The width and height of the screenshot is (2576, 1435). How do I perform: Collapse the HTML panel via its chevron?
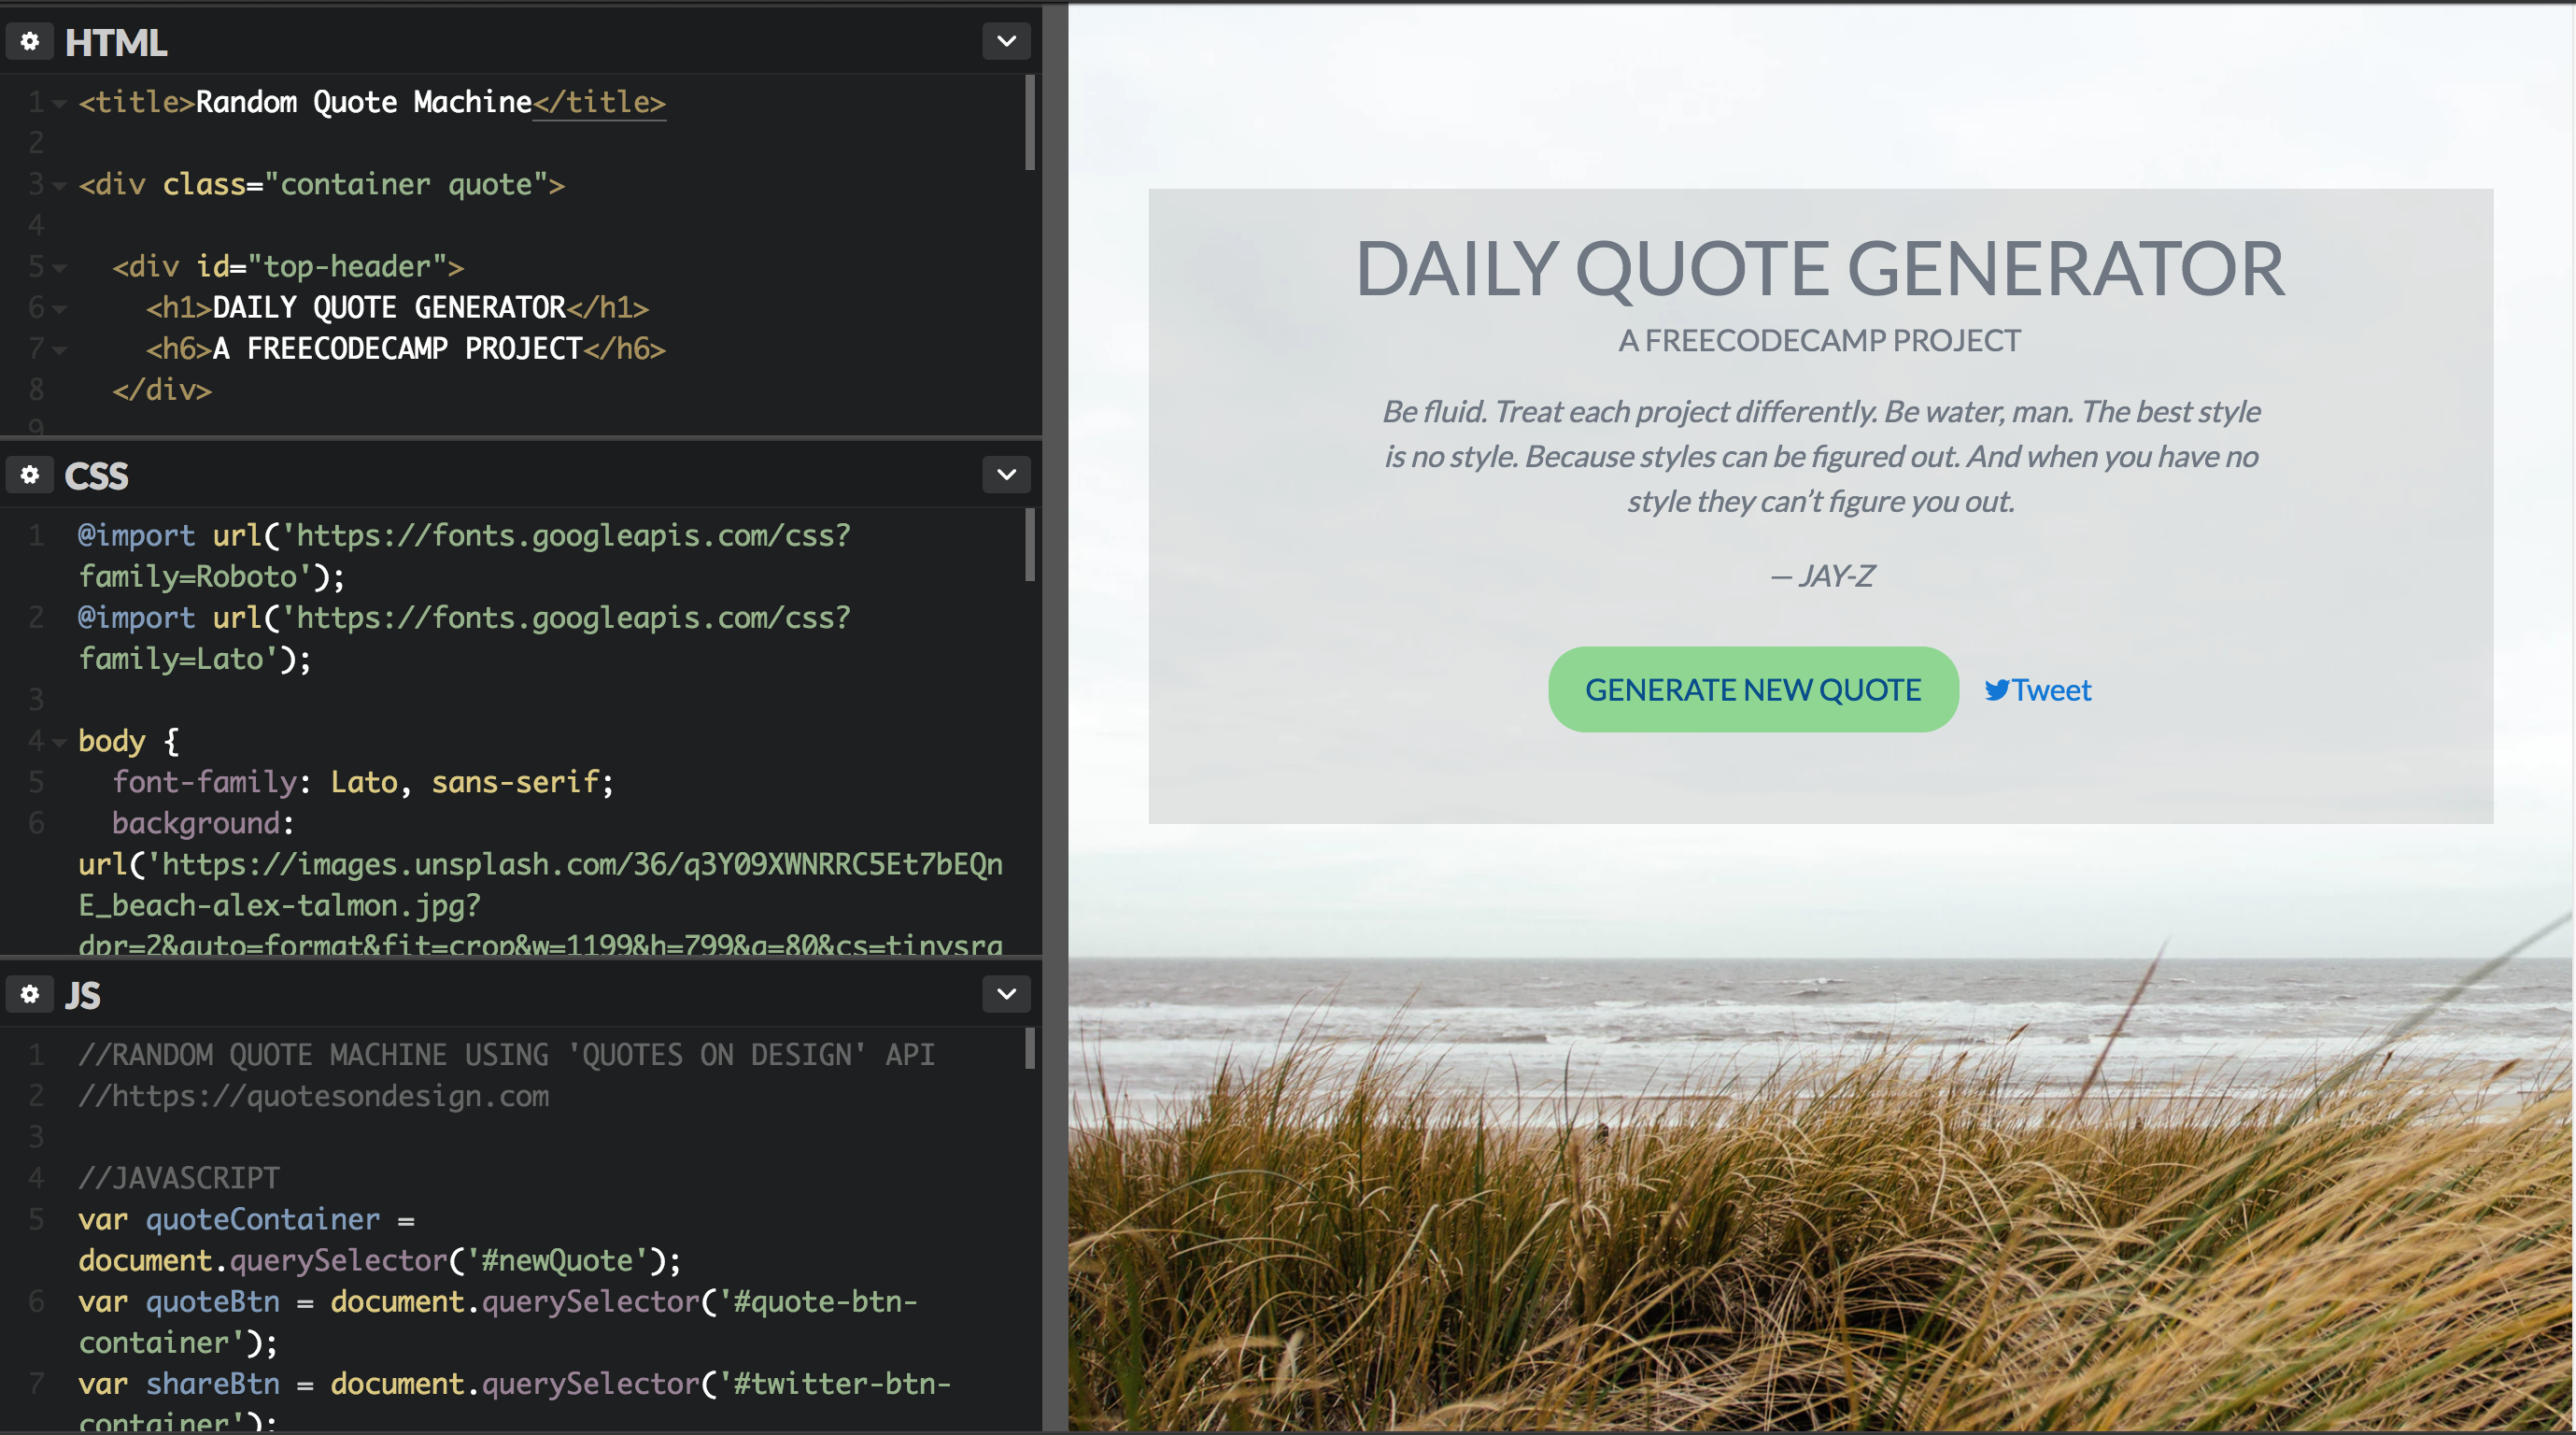point(1006,41)
